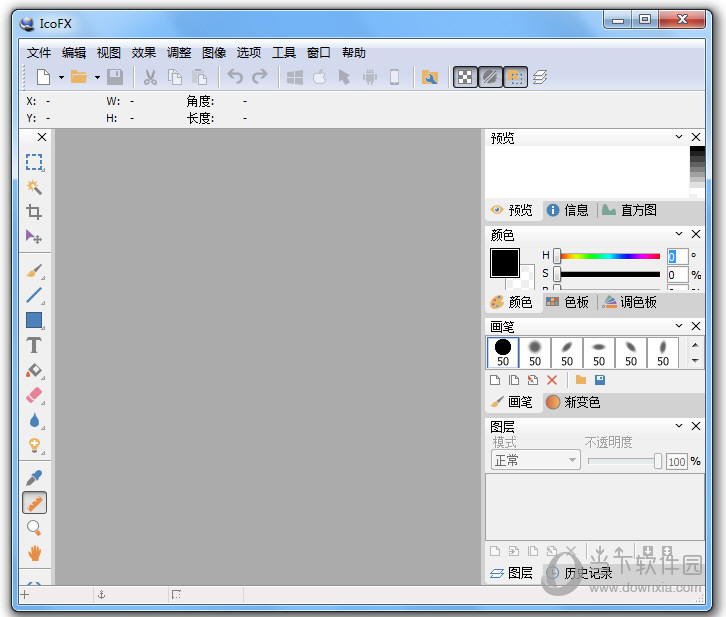
Task: Click the scissors cut icon
Action: pos(150,77)
